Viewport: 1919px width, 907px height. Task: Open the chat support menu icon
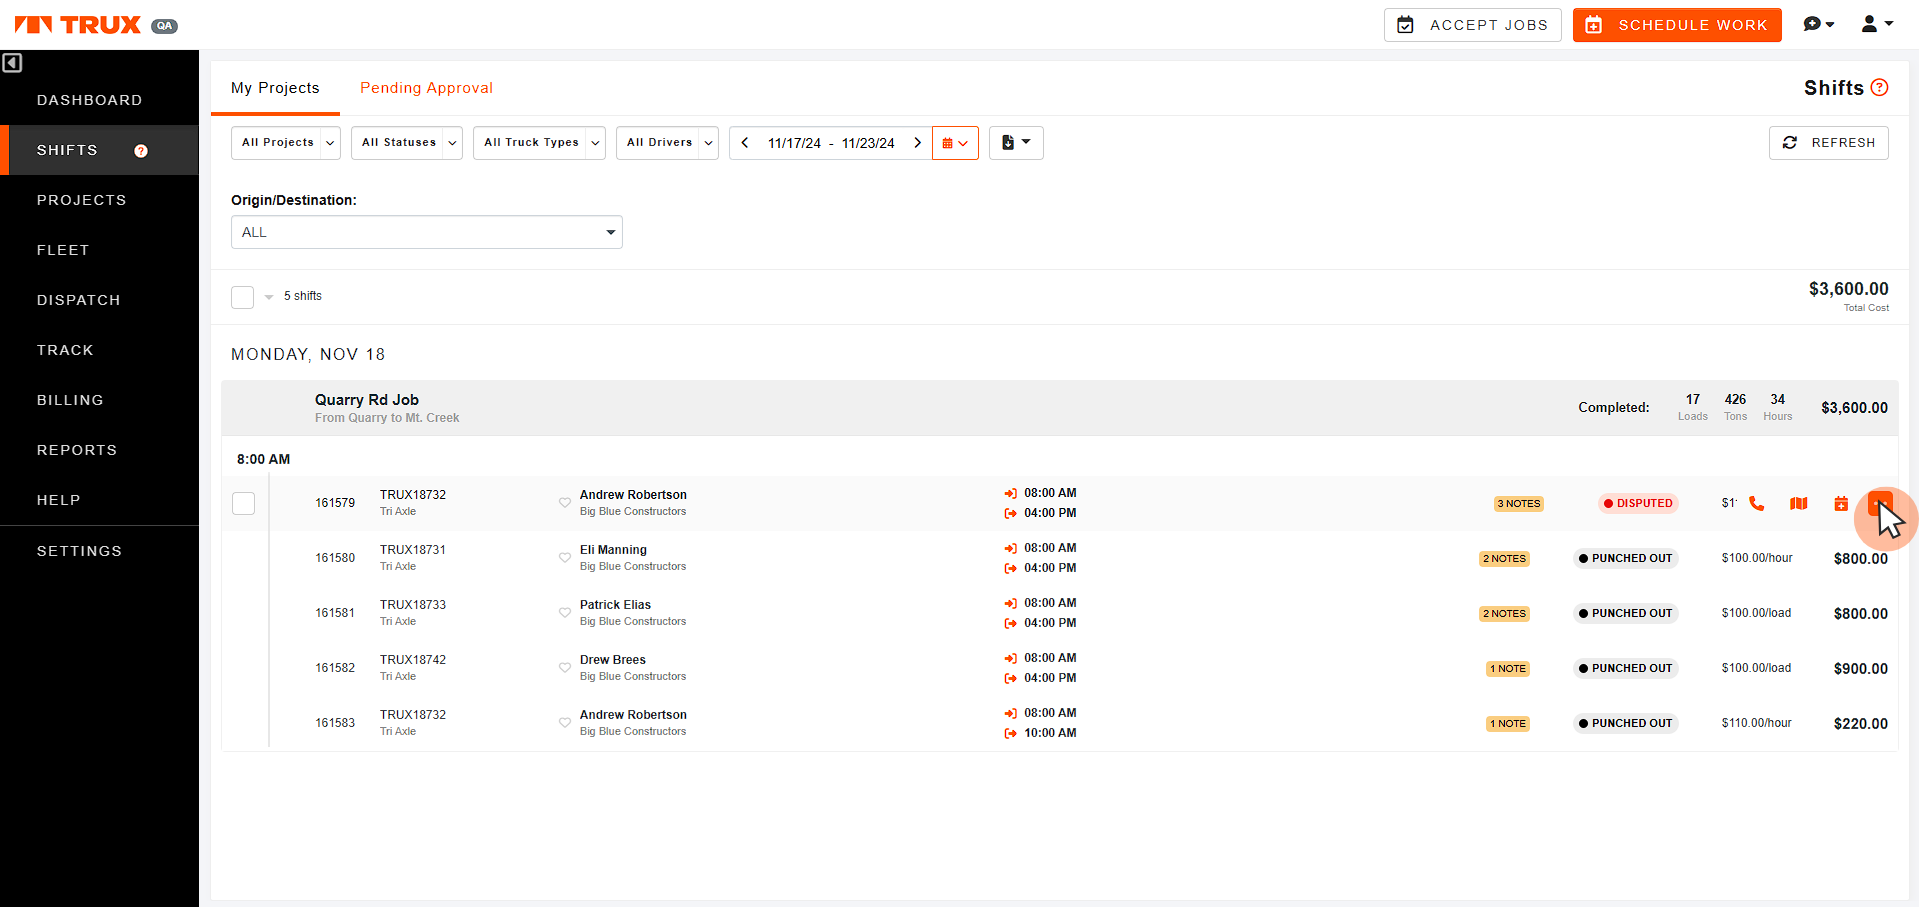point(1818,24)
